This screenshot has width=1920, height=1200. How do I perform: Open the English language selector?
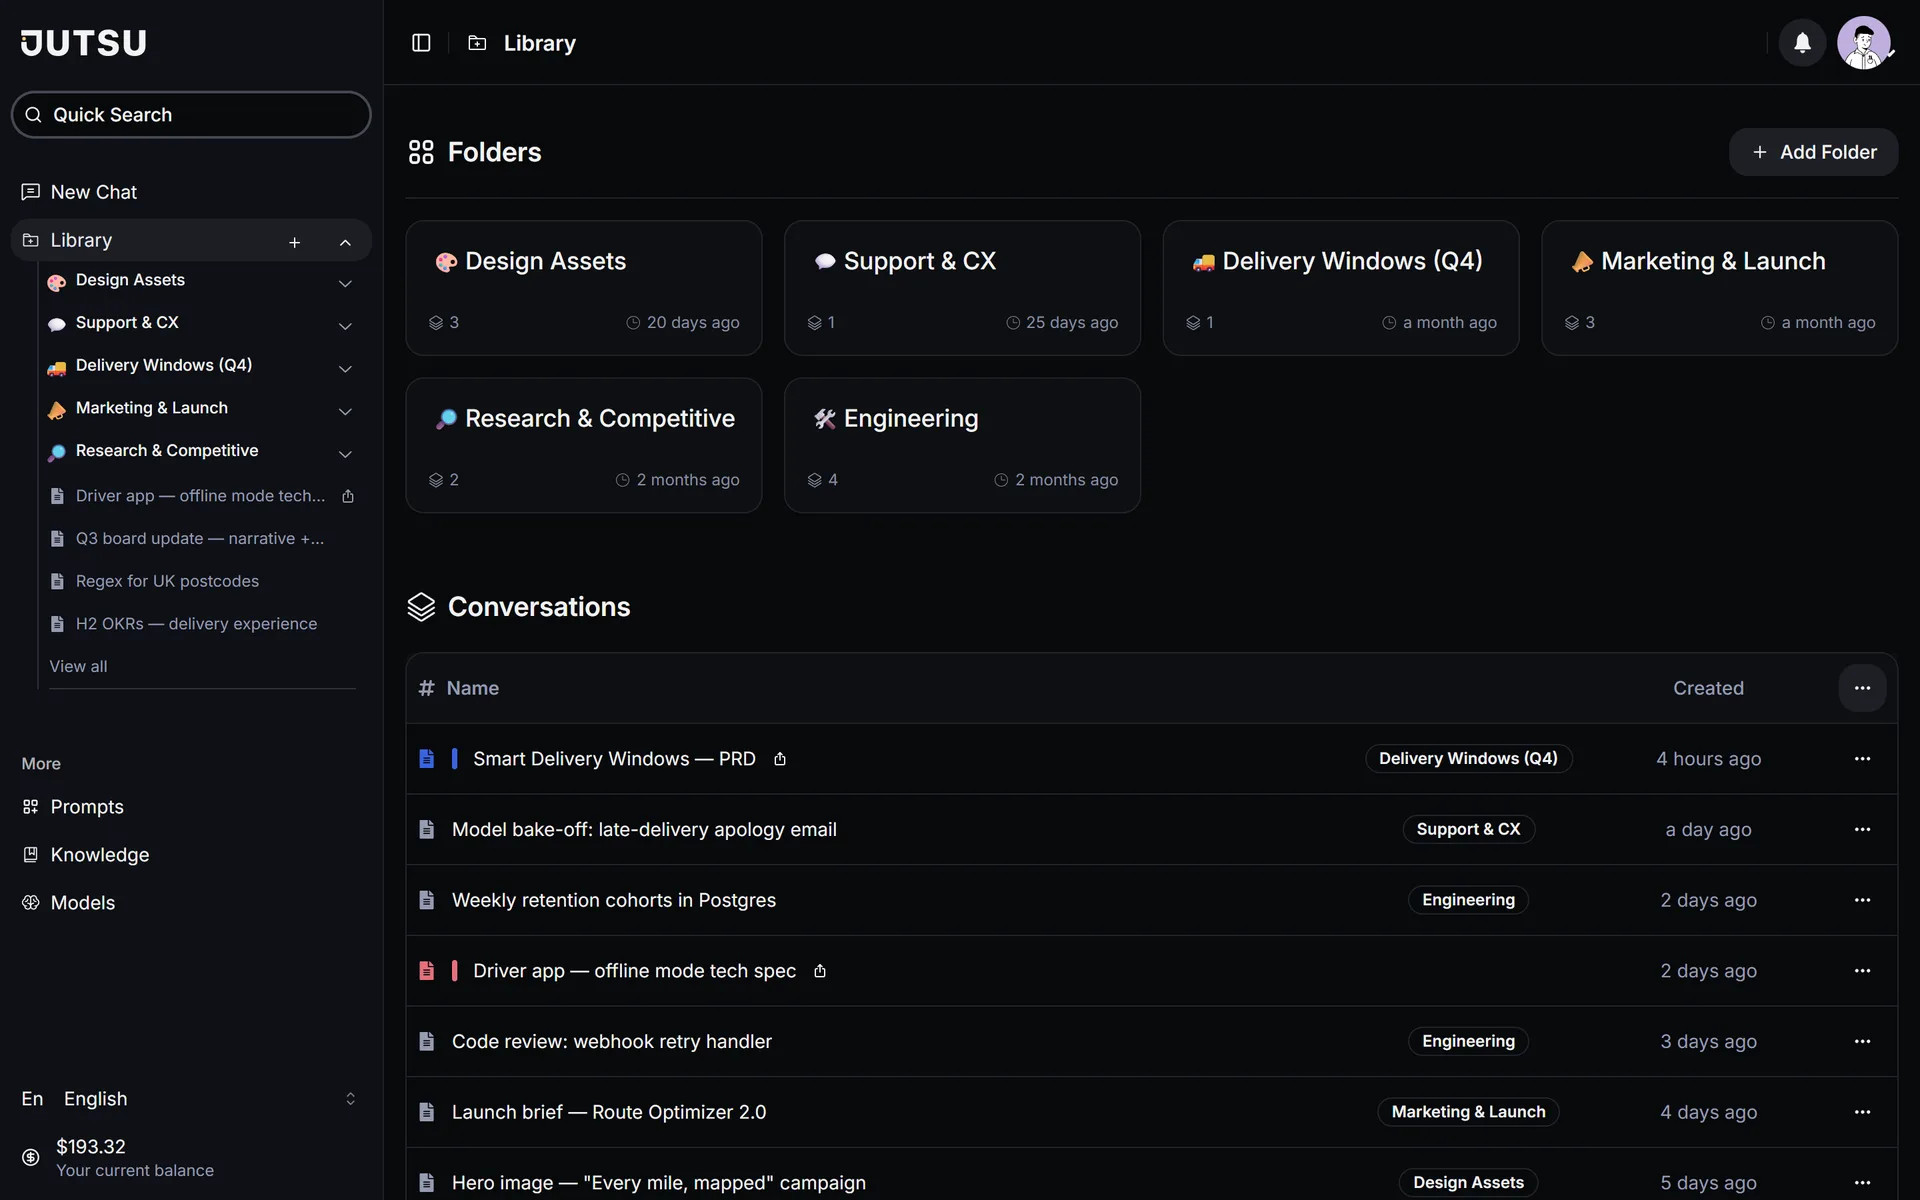click(191, 1099)
